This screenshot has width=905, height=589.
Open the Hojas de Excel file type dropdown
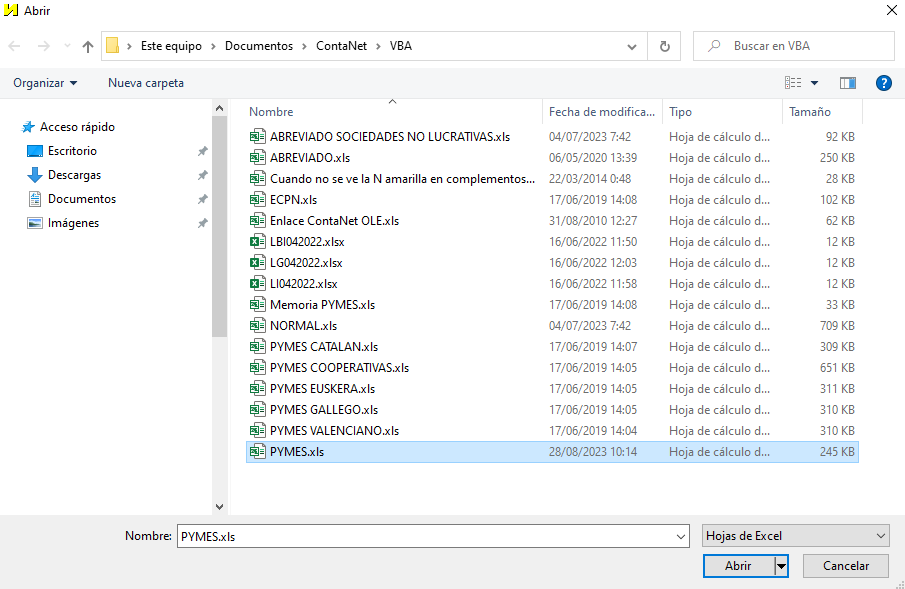[795, 536]
